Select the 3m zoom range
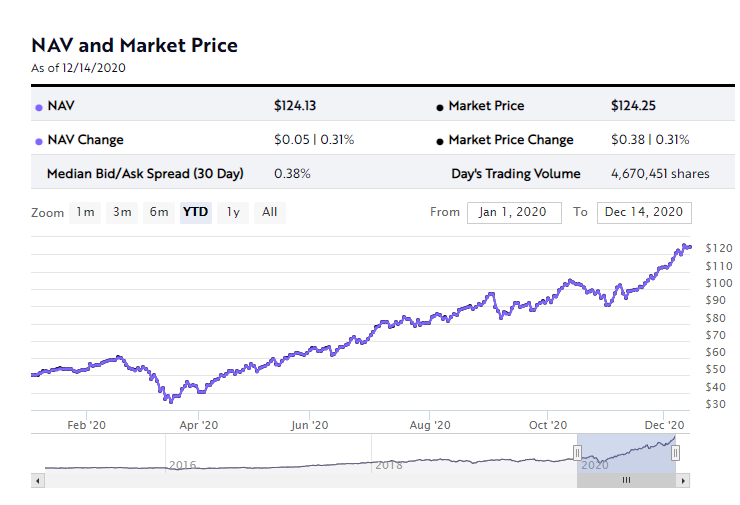 122,212
